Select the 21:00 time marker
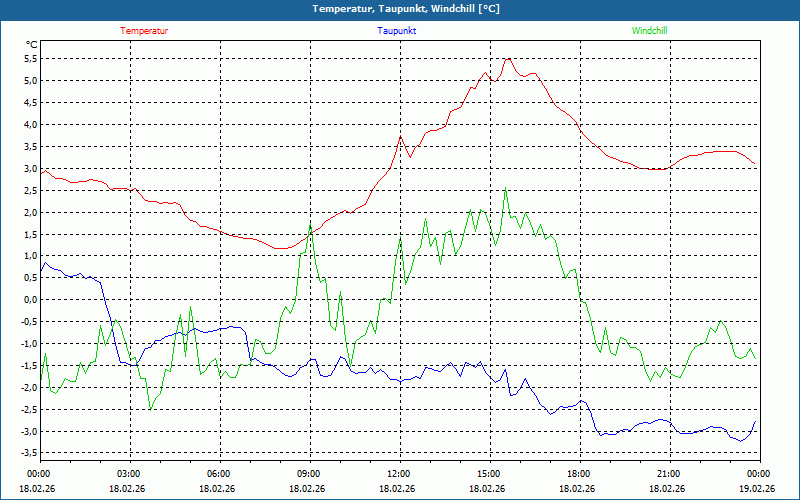Screen dimensions: 800x500 point(669,474)
